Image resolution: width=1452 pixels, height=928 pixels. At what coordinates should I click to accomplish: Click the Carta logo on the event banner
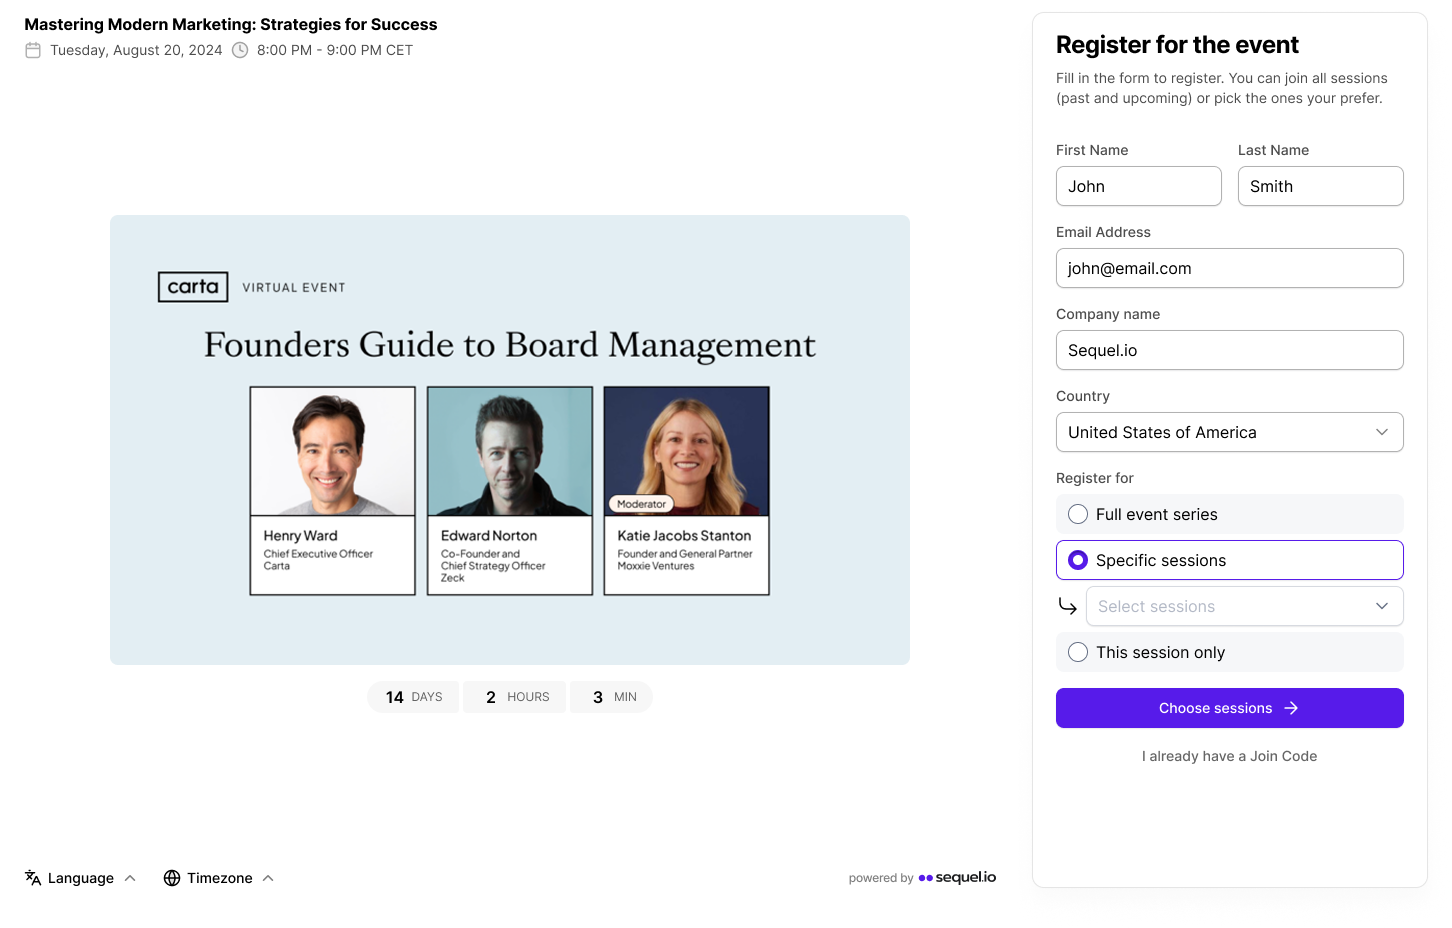(x=193, y=287)
